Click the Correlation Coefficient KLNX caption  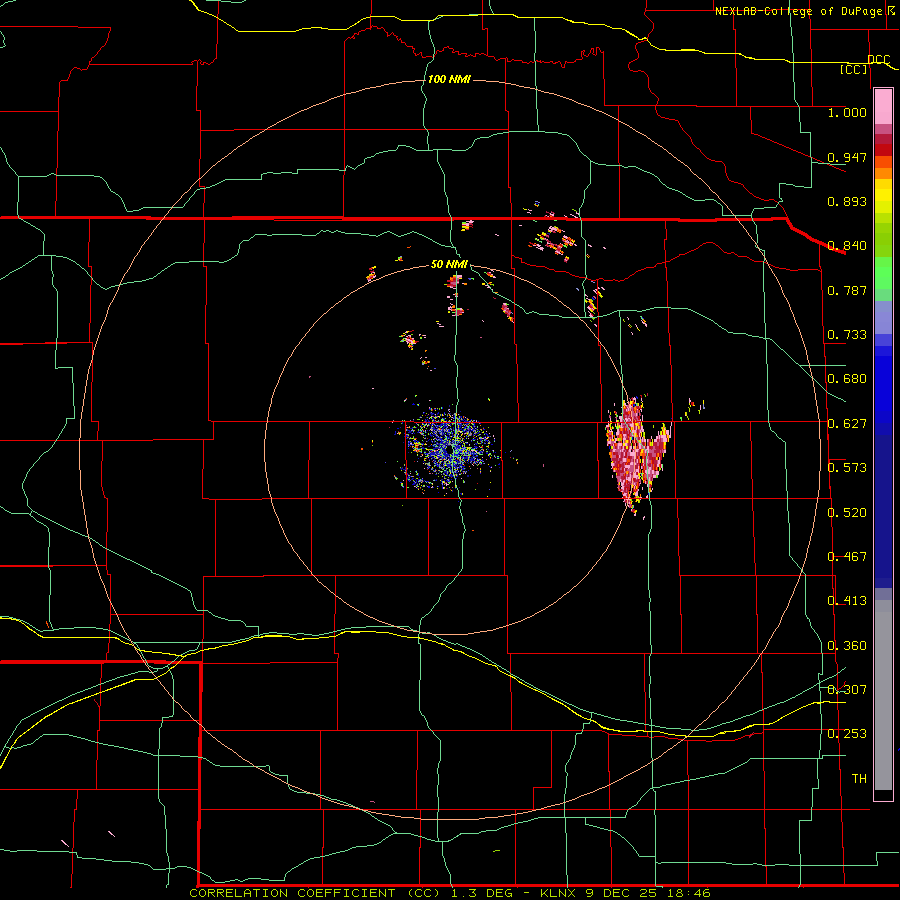[450, 893]
